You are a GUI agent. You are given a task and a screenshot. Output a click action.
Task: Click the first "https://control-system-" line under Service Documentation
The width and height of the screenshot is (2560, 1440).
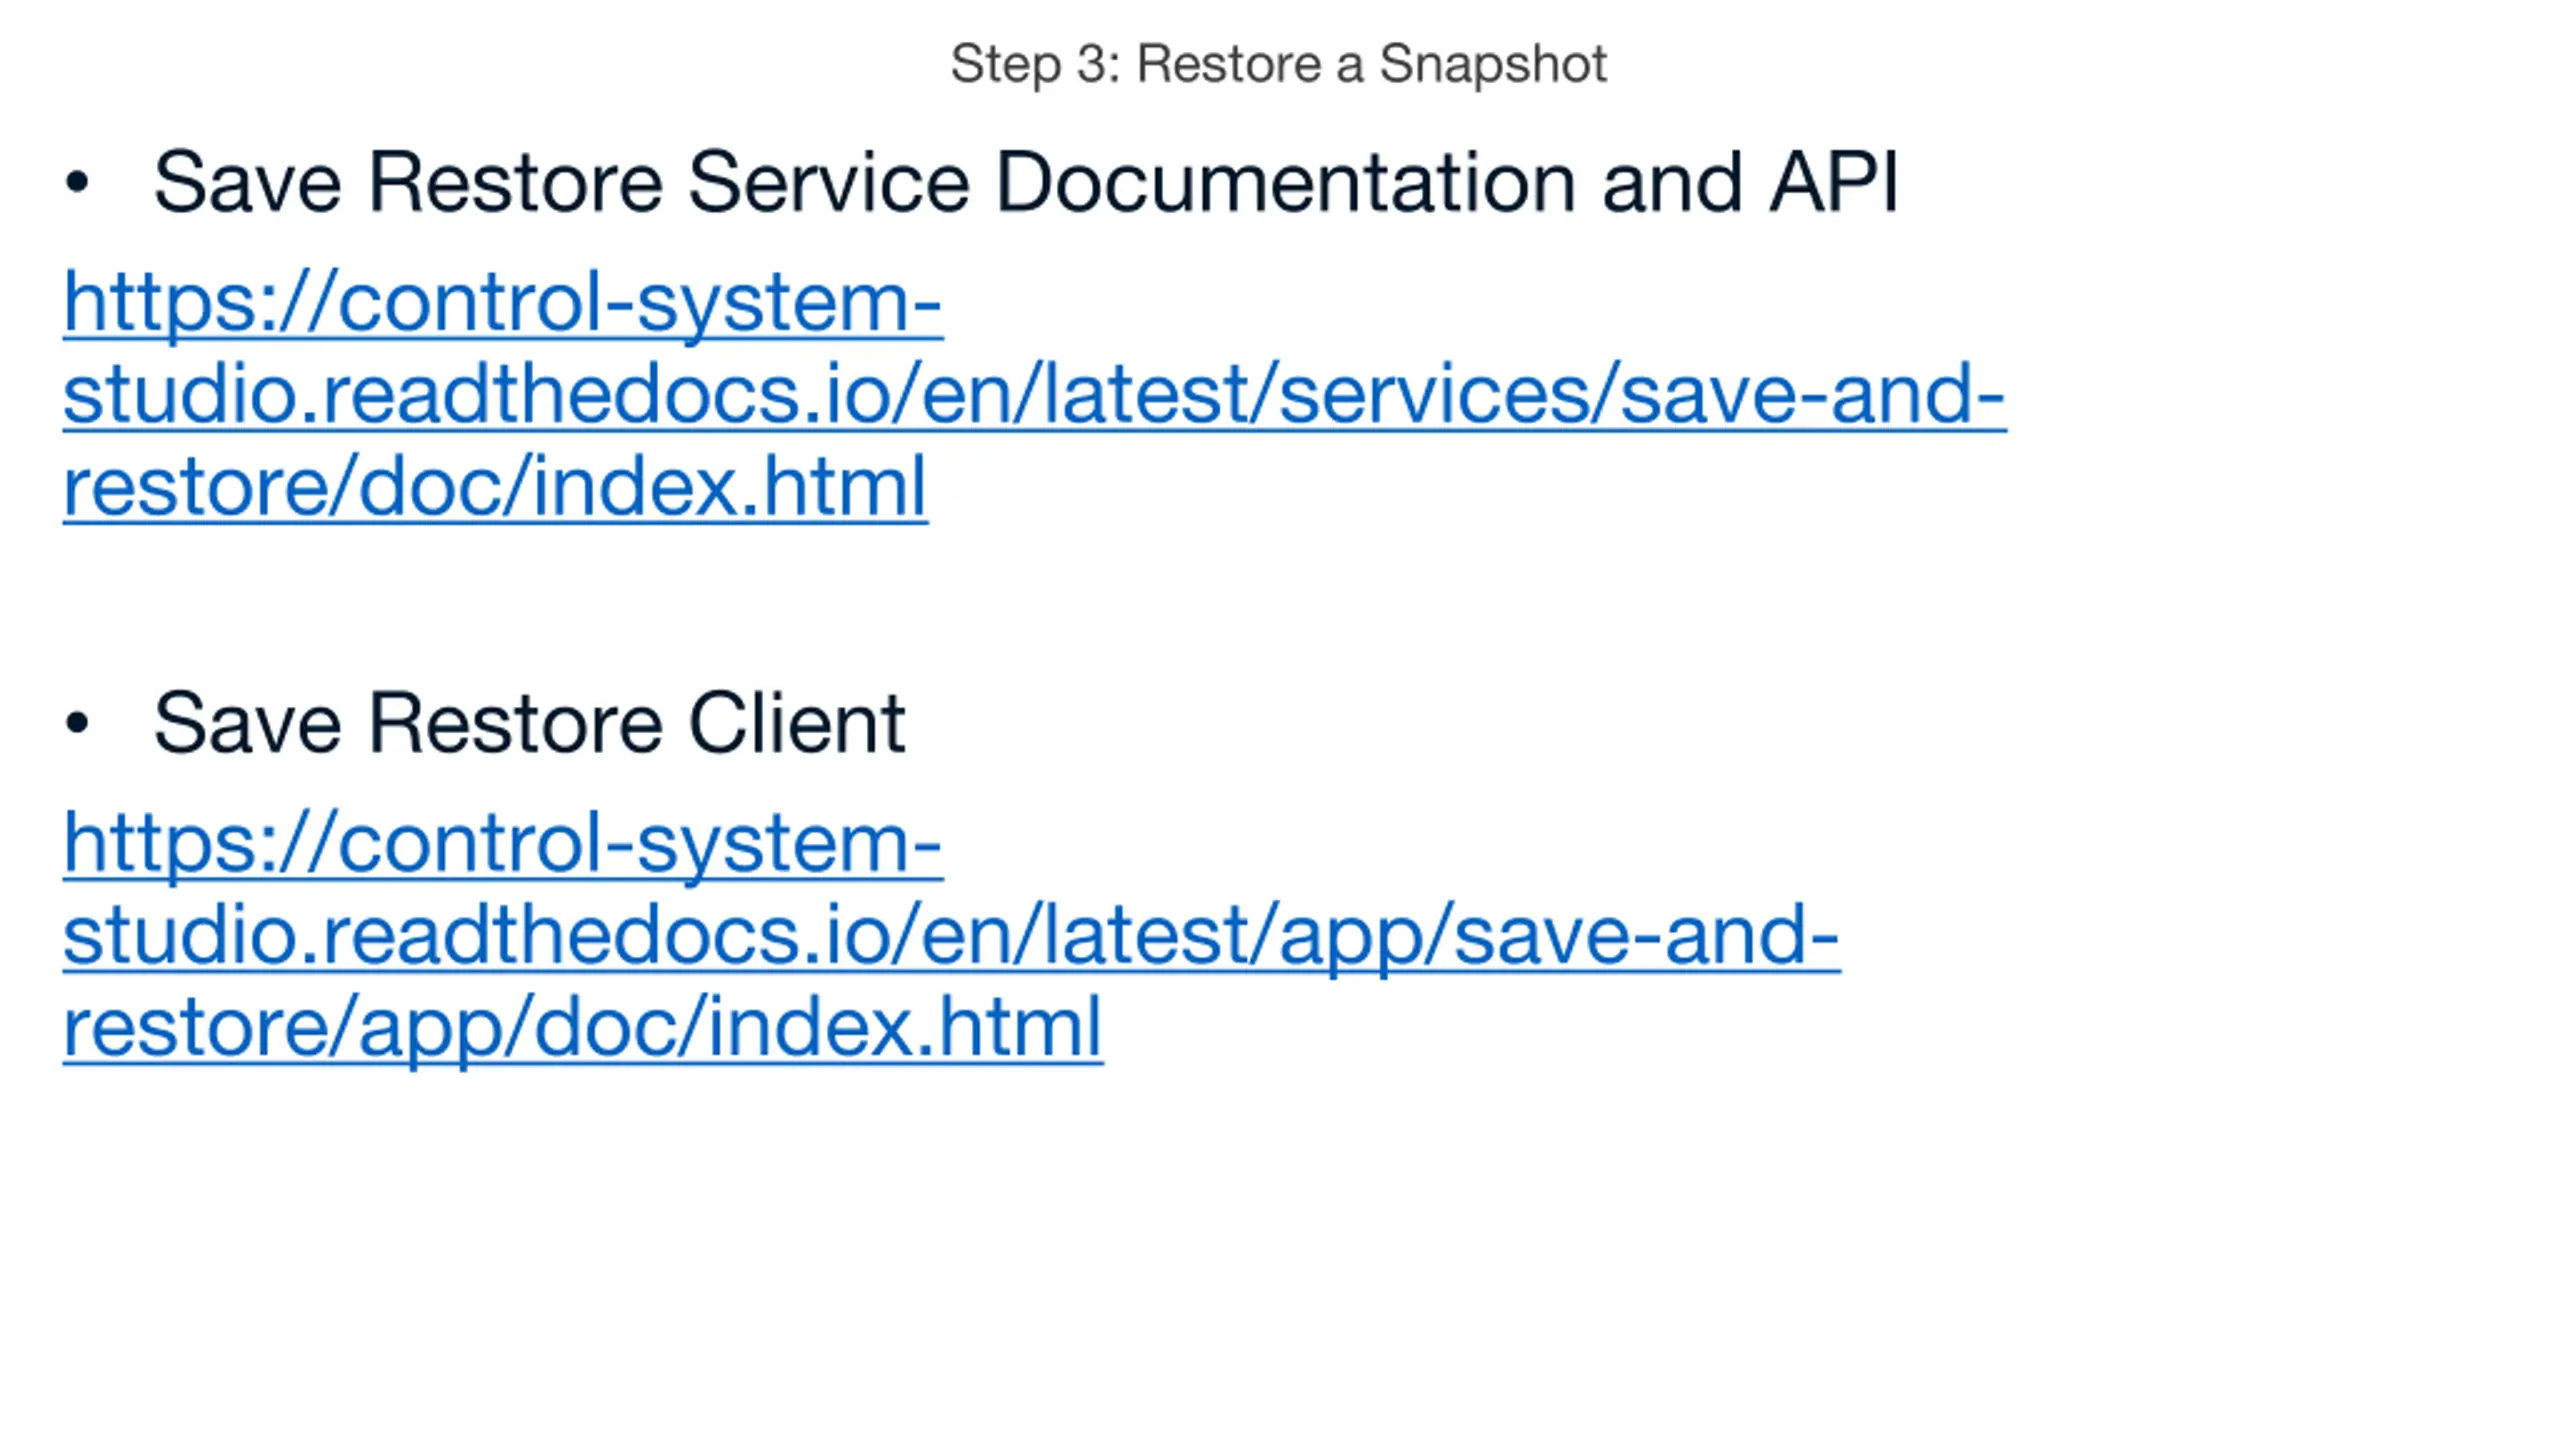[502, 303]
